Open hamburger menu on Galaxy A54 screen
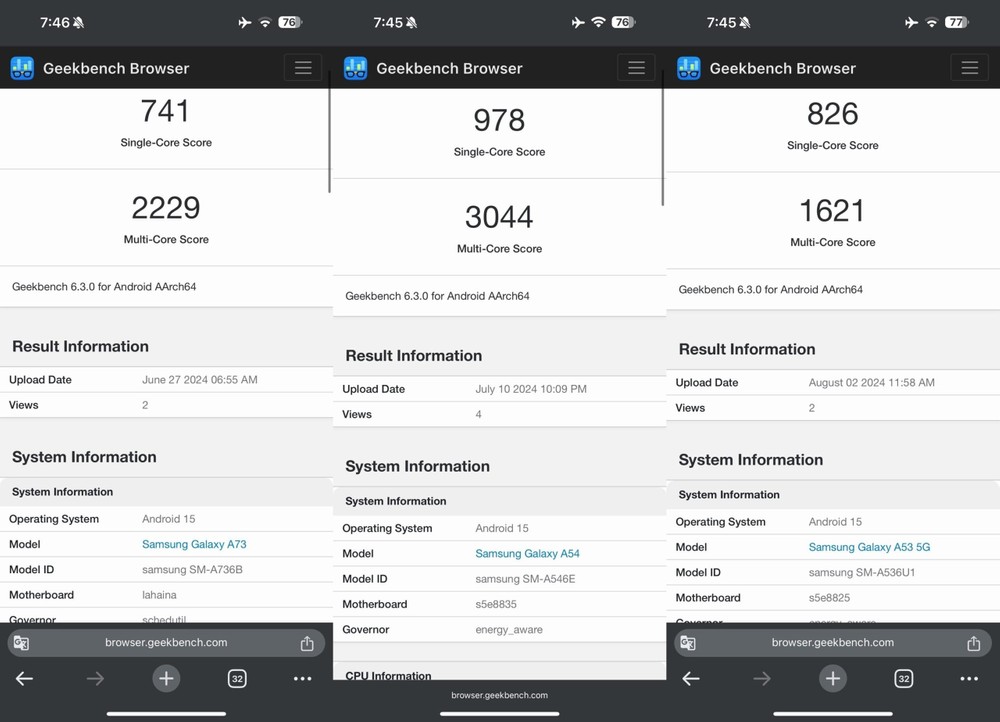 (636, 68)
